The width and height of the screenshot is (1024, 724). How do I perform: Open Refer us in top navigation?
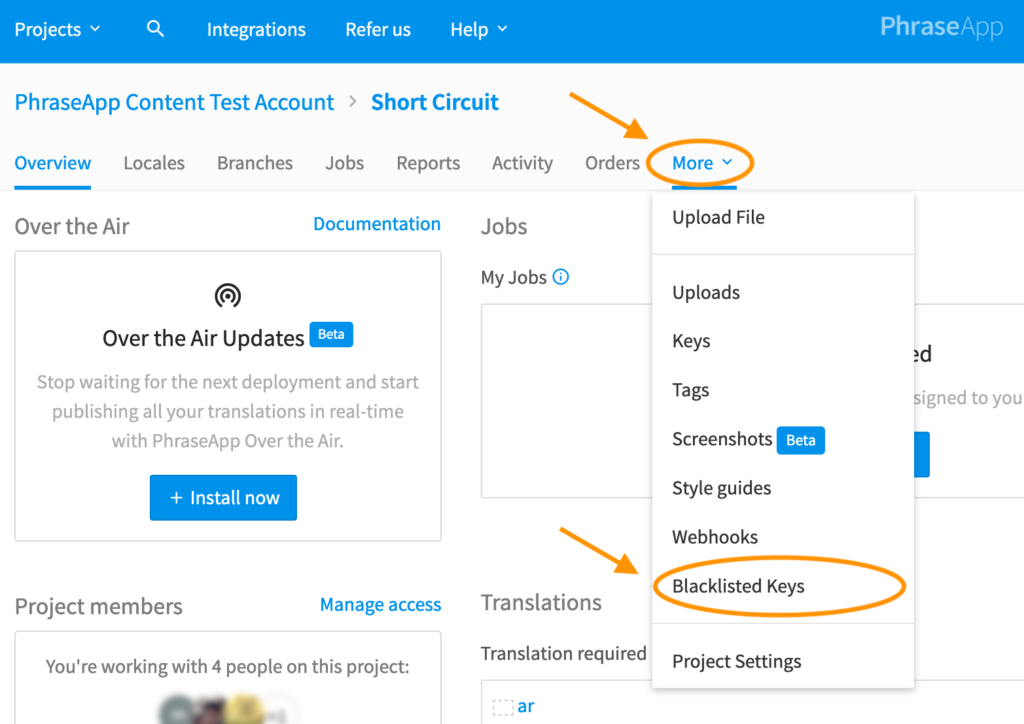[x=378, y=29]
